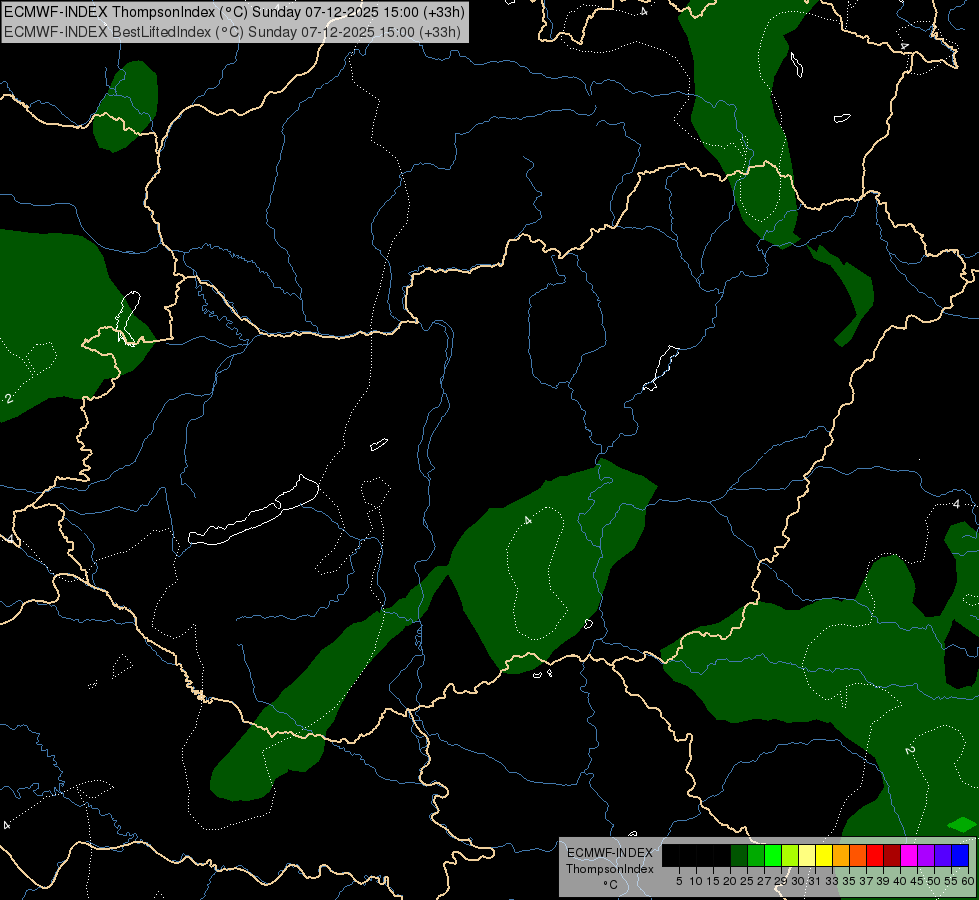Select the ThompsonIndex title line at top
The width and height of the screenshot is (979, 900).
(233, 12)
